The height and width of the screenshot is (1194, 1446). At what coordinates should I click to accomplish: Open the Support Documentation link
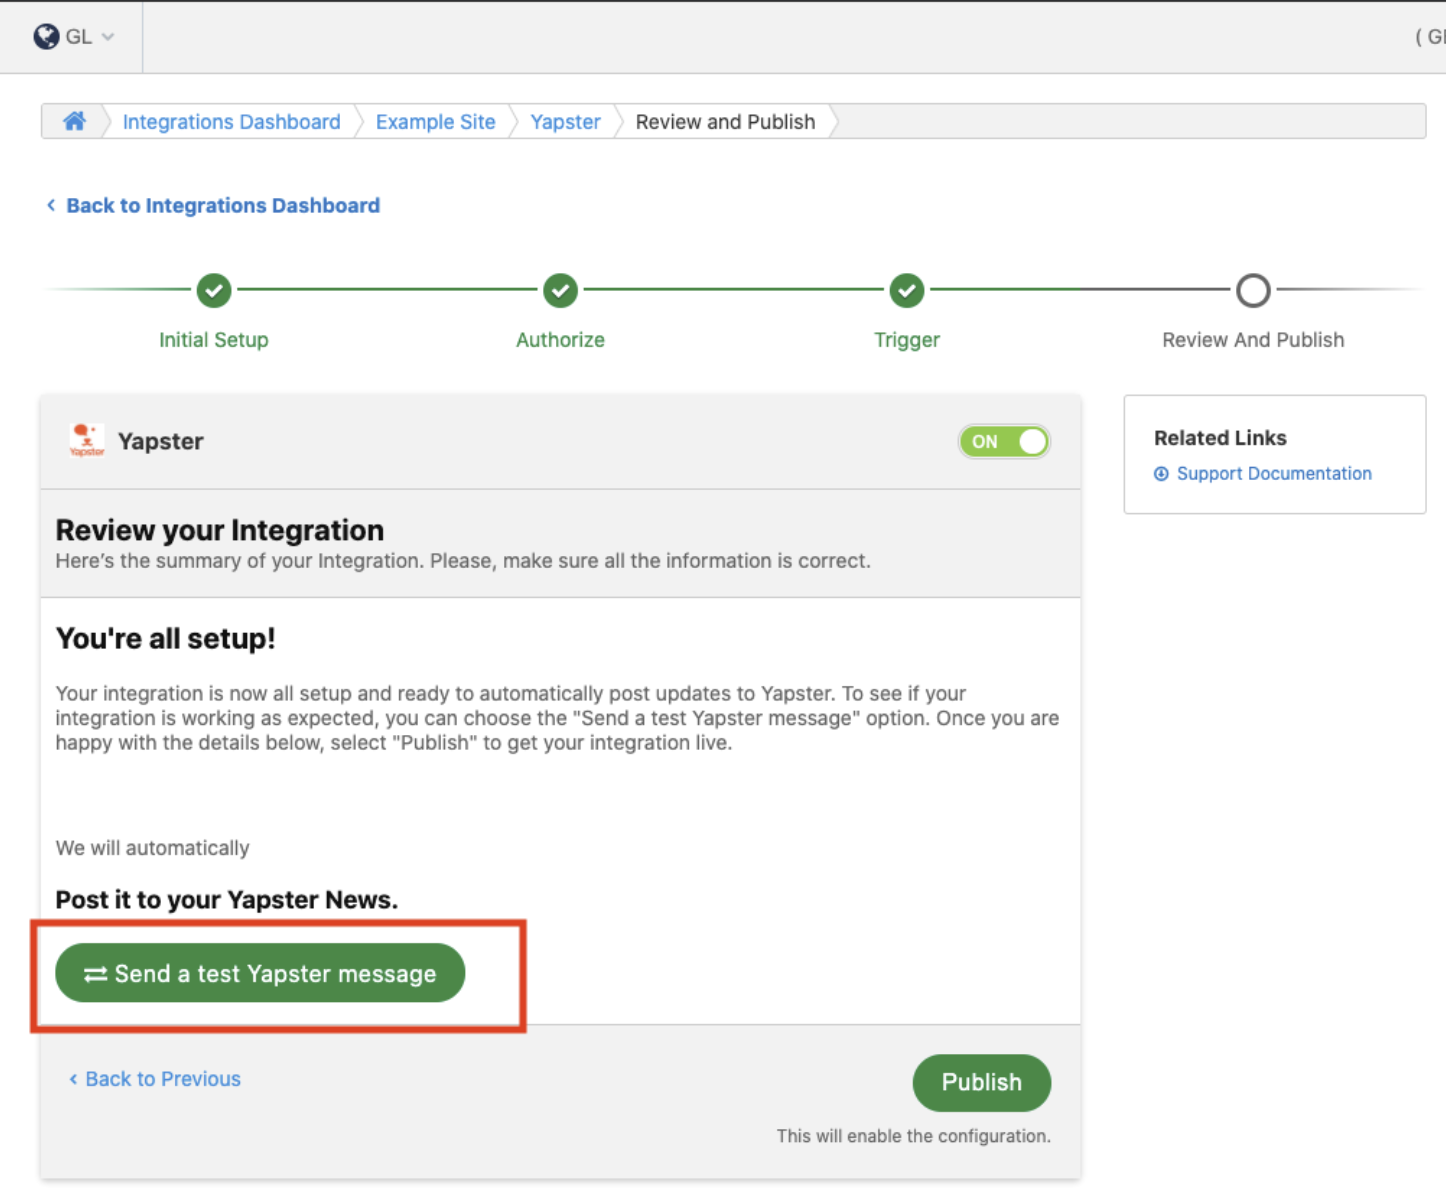pos(1273,473)
